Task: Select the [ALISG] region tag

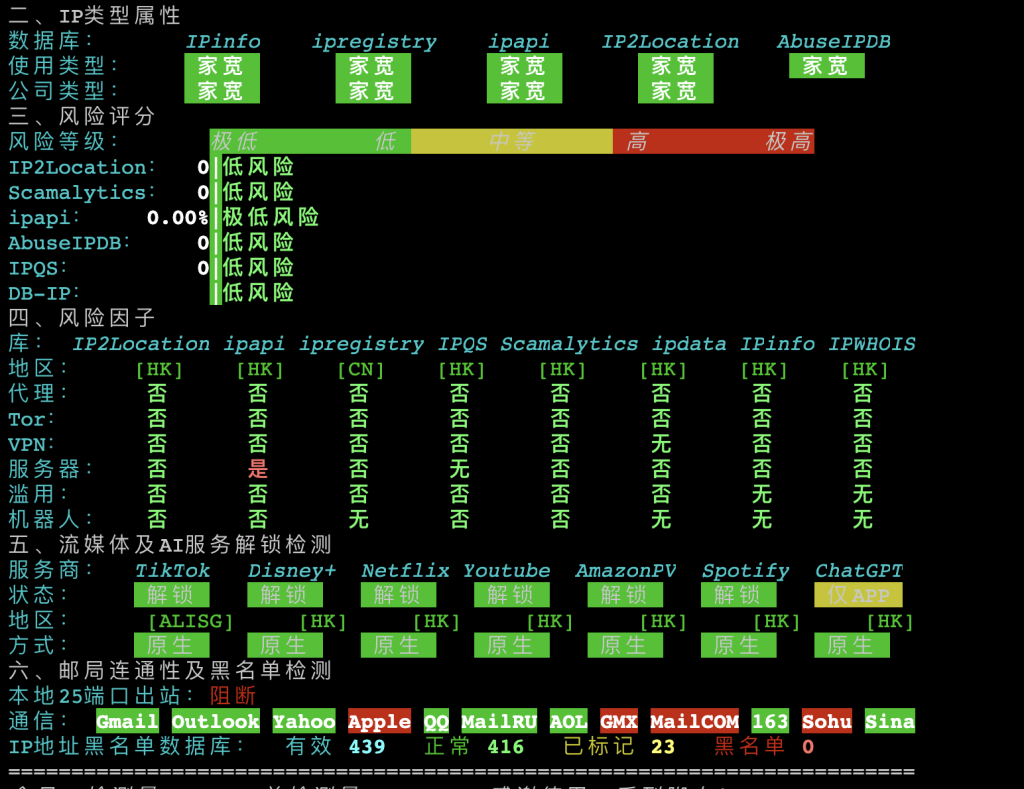Action: (190, 621)
